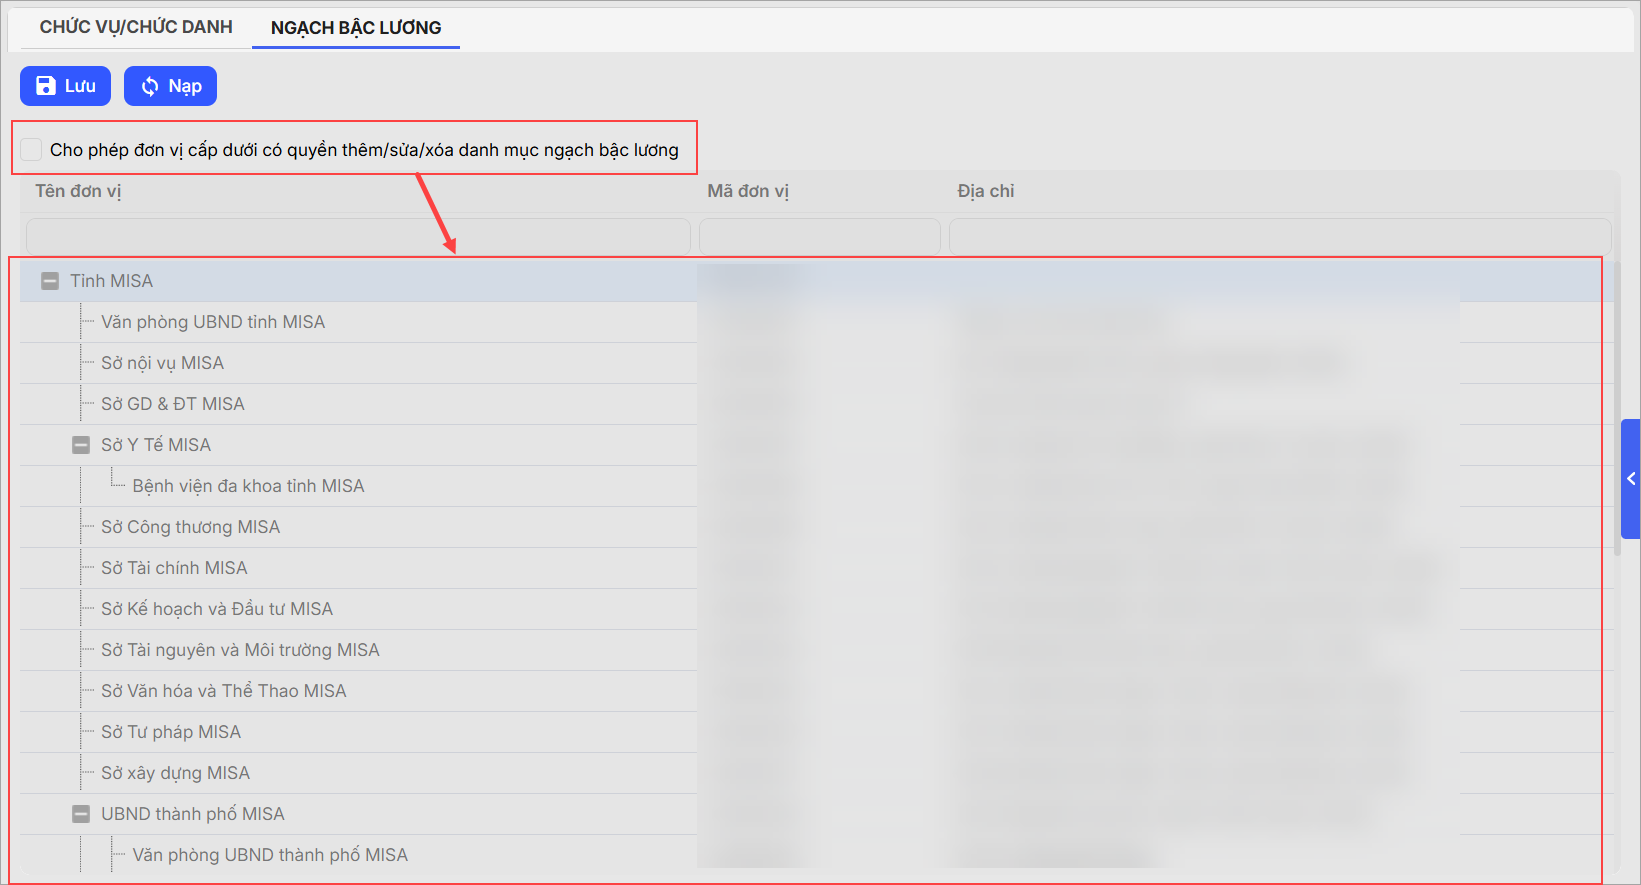Select Văn phòng UBND tỉnh MISA row
The image size is (1641, 885).
[x=213, y=322]
